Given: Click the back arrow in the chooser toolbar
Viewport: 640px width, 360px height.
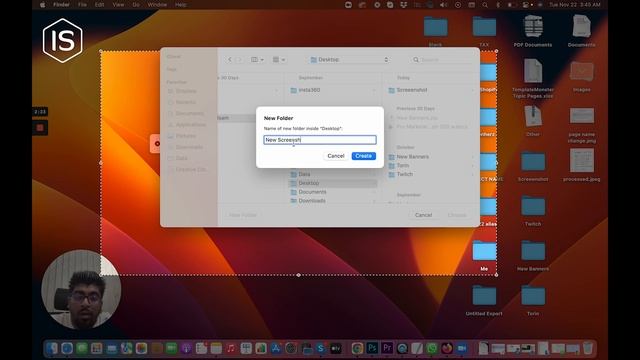Looking at the screenshot, I should (230, 60).
